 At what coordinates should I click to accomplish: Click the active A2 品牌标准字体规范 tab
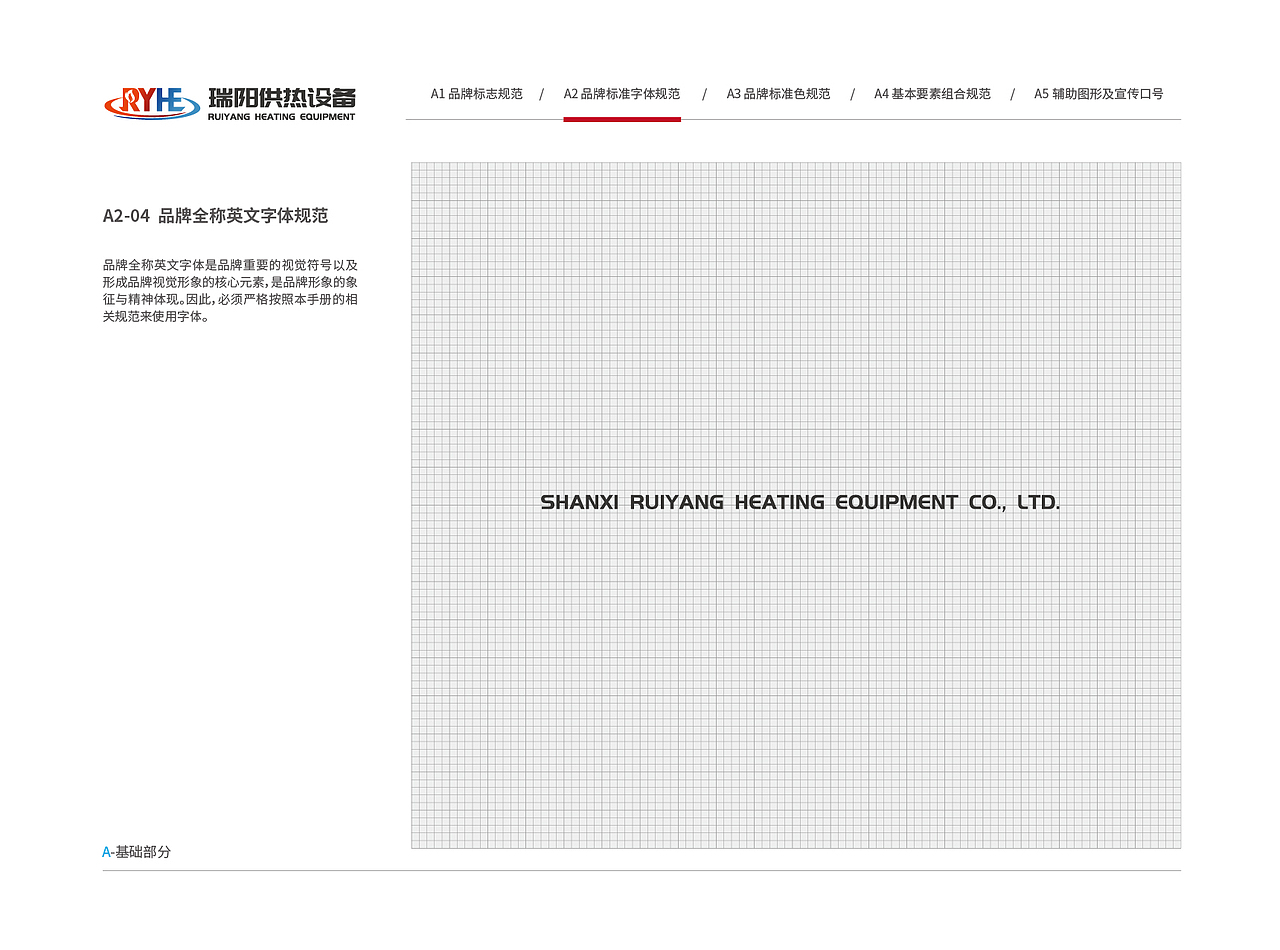tap(621, 93)
